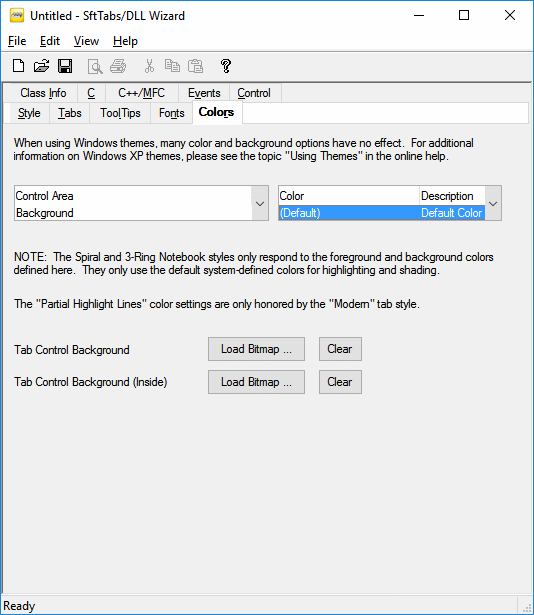Switch to the C++/MFC tab

tap(142, 93)
